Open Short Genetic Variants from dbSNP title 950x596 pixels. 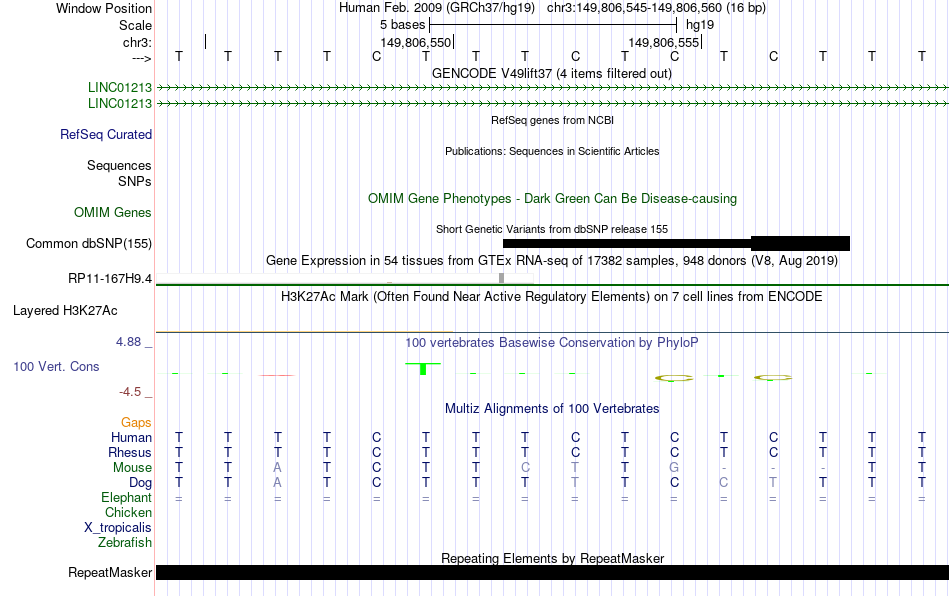click(x=552, y=230)
